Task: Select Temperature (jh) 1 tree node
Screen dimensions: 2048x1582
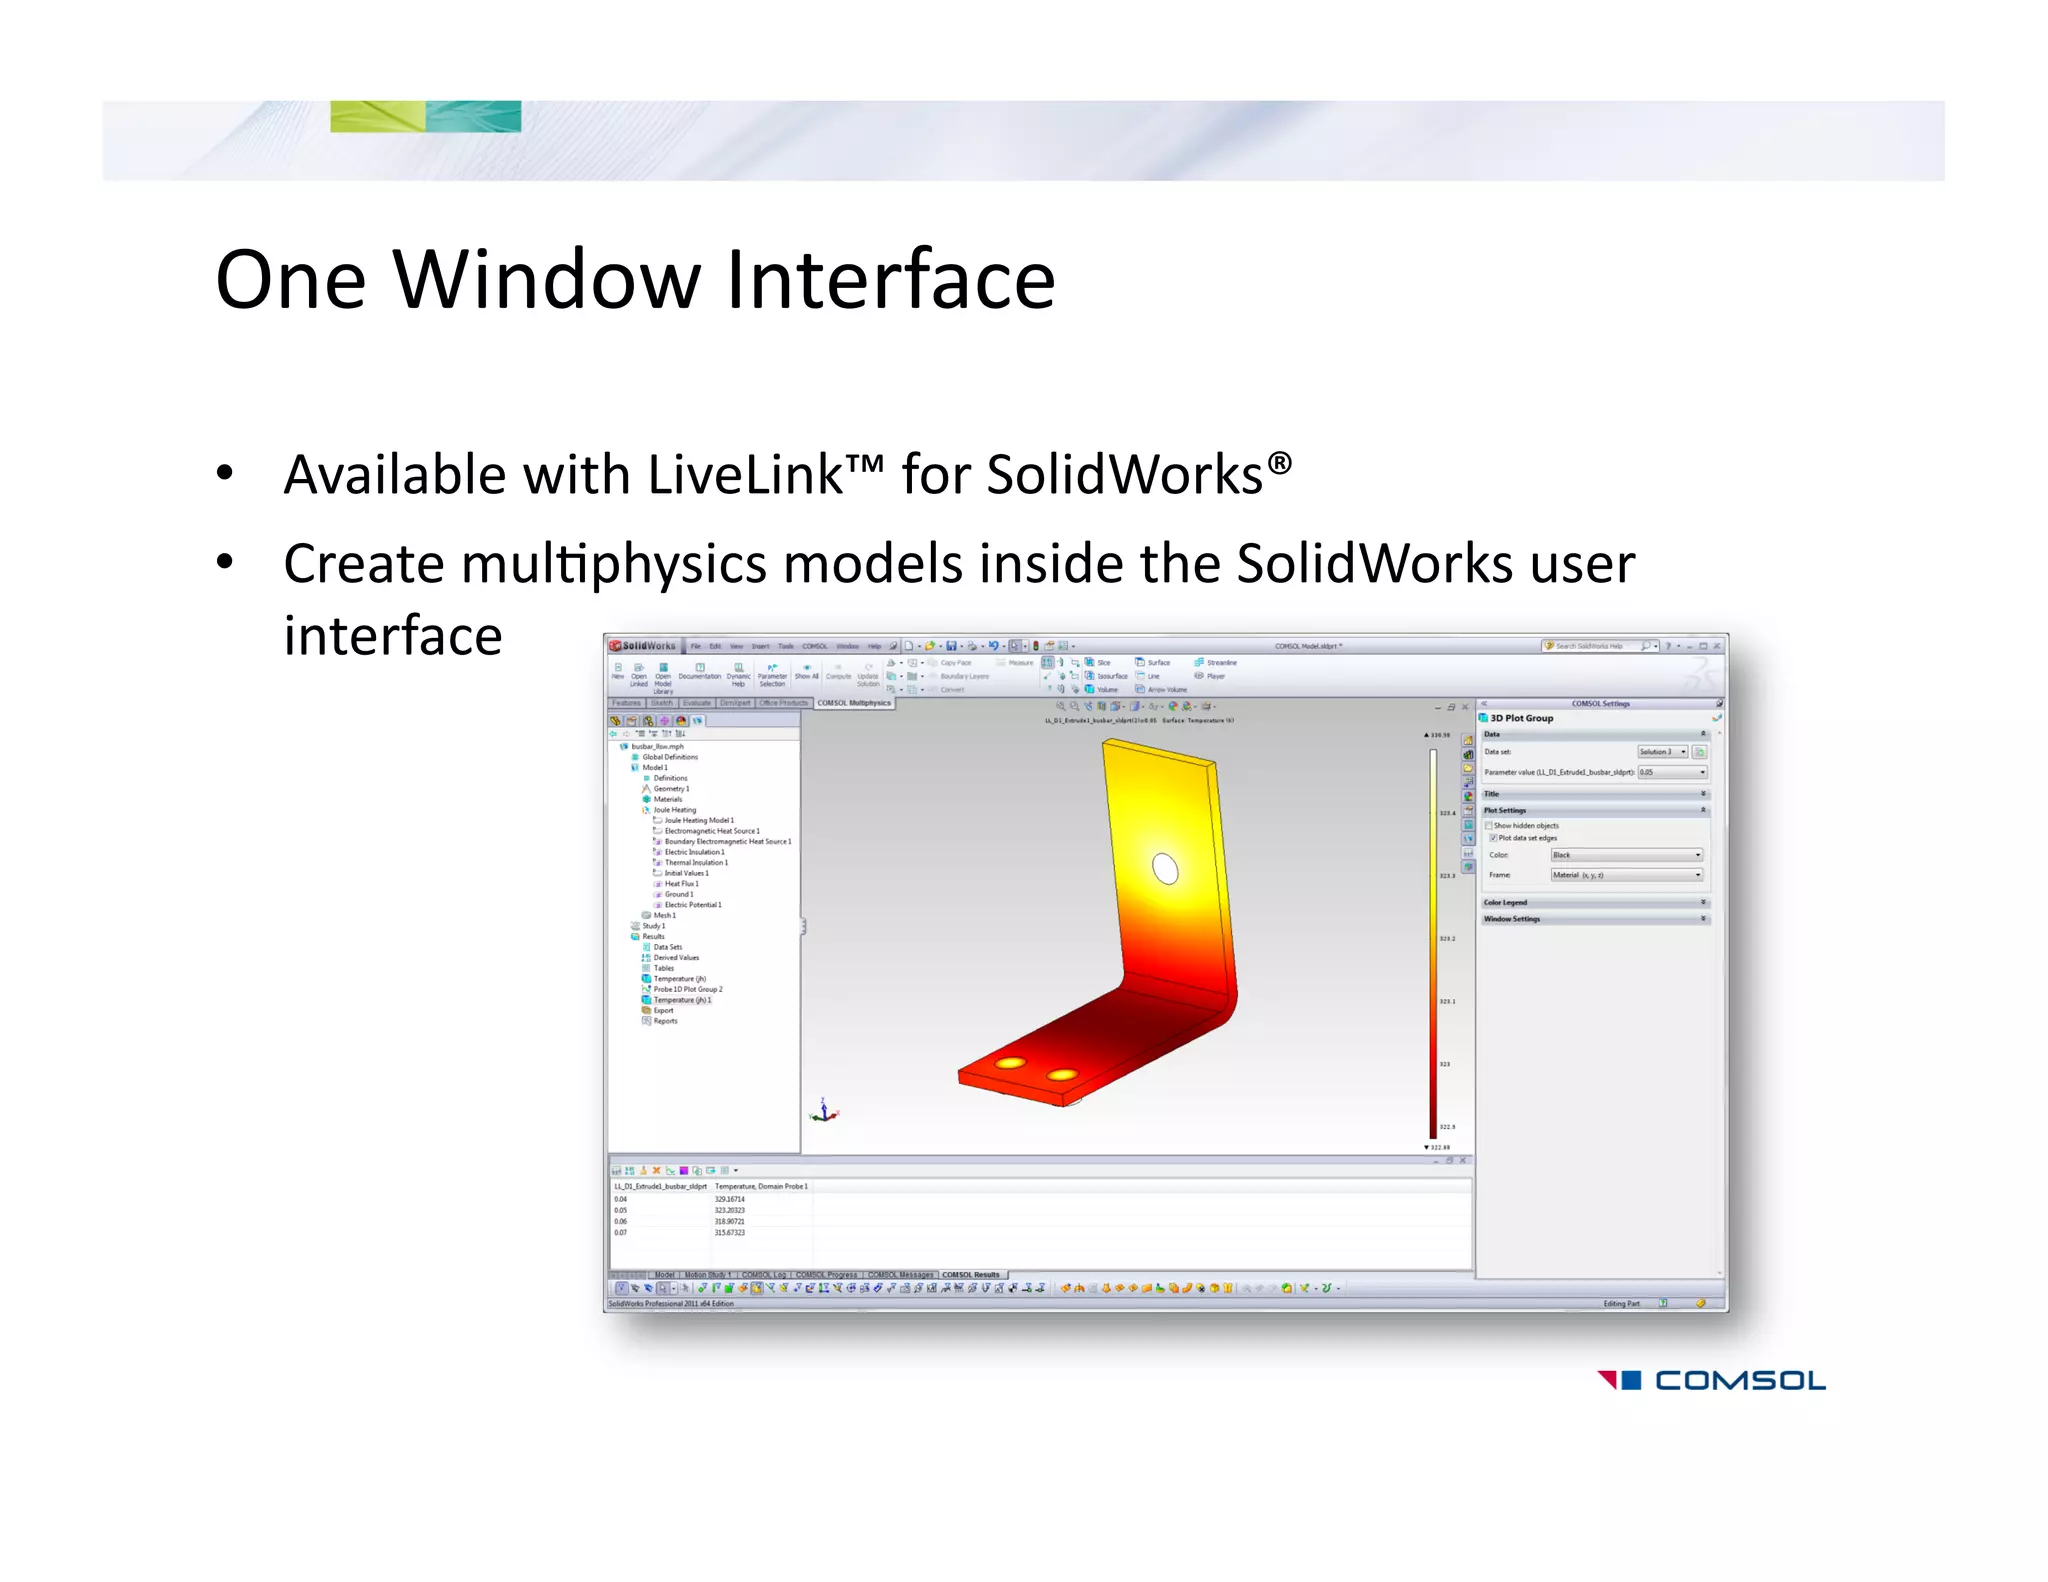Action: (x=681, y=1000)
